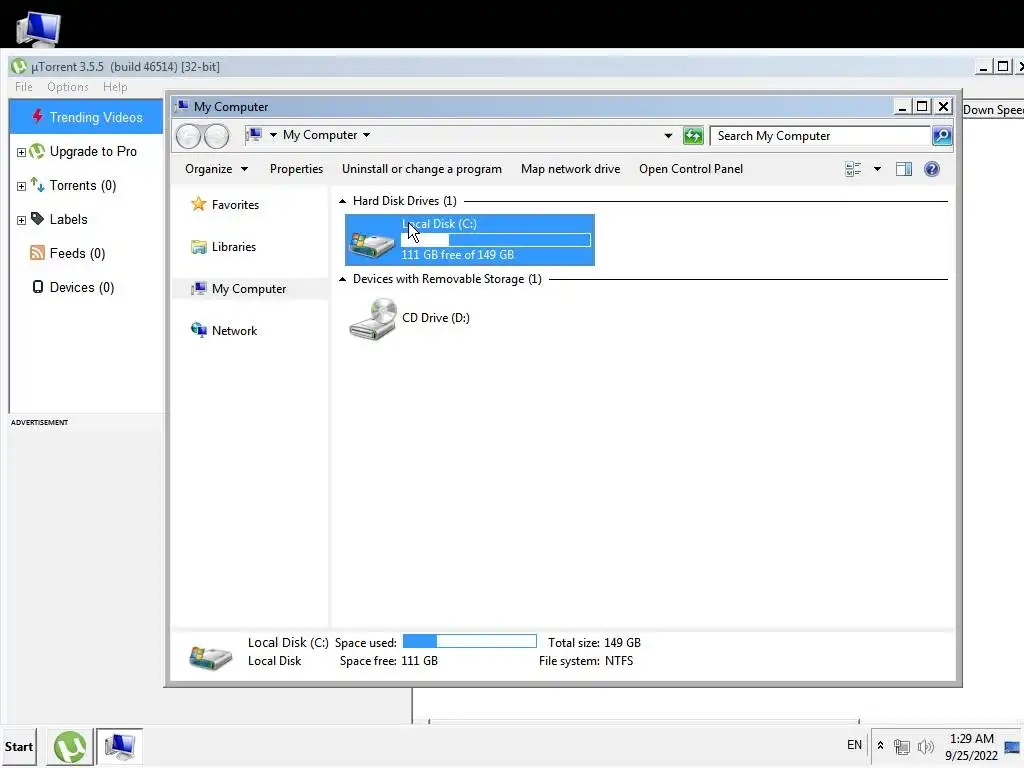Select Favorites in the navigation pane

(235, 205)
